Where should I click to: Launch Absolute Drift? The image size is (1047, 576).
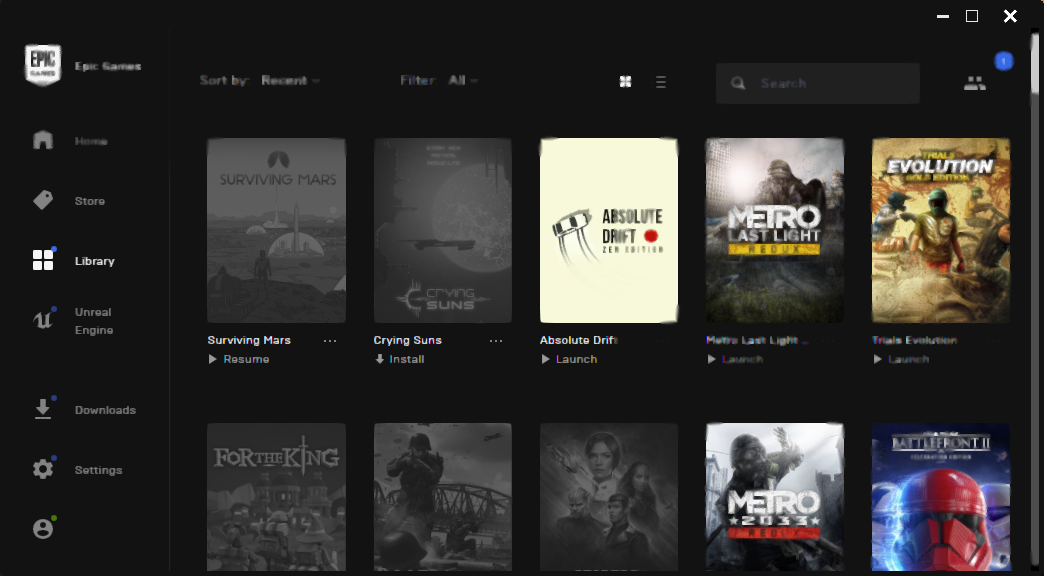point(569,359)
